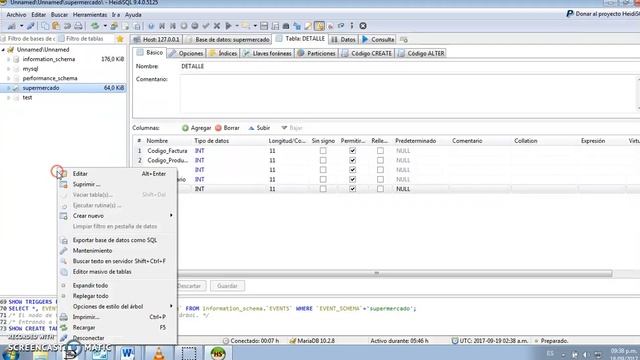The width and height of the screenshot is (640, 360).
Task: Click the dashed rectangle taskbar icon
Action: [x=189, y=353]
